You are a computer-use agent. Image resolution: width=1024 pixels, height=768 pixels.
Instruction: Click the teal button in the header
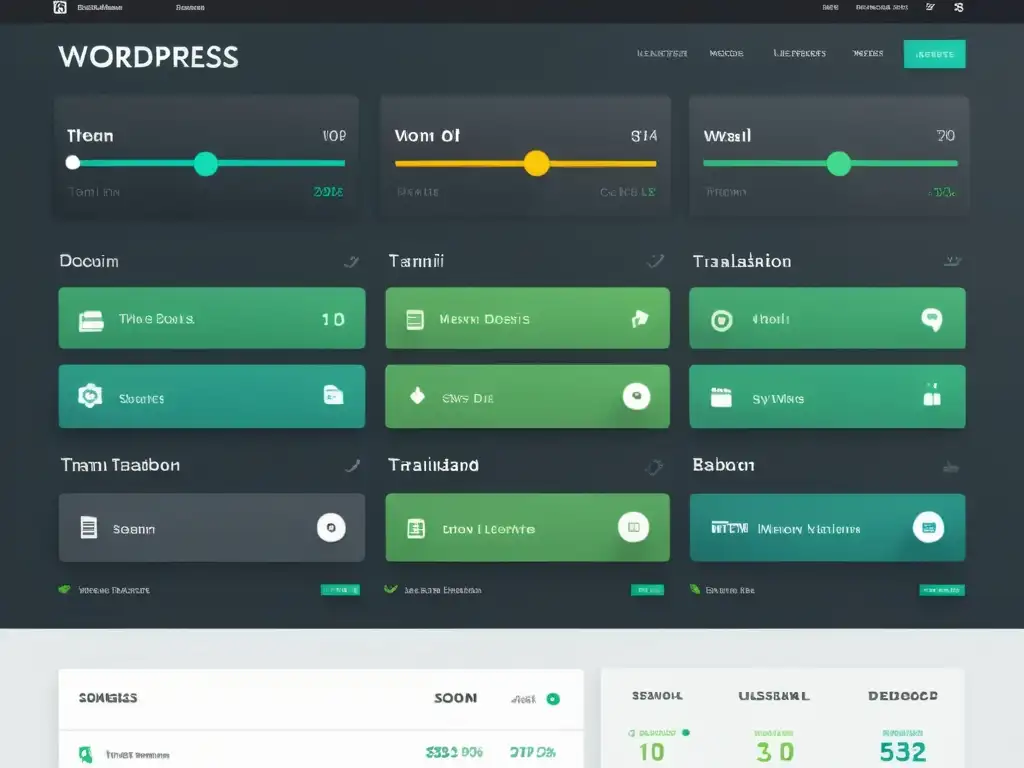tap(935, 54)
